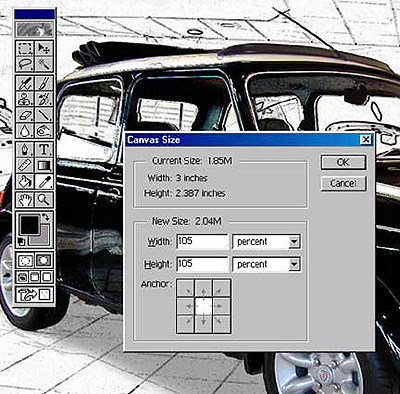Open the foreground color picker

pos(29,225)
